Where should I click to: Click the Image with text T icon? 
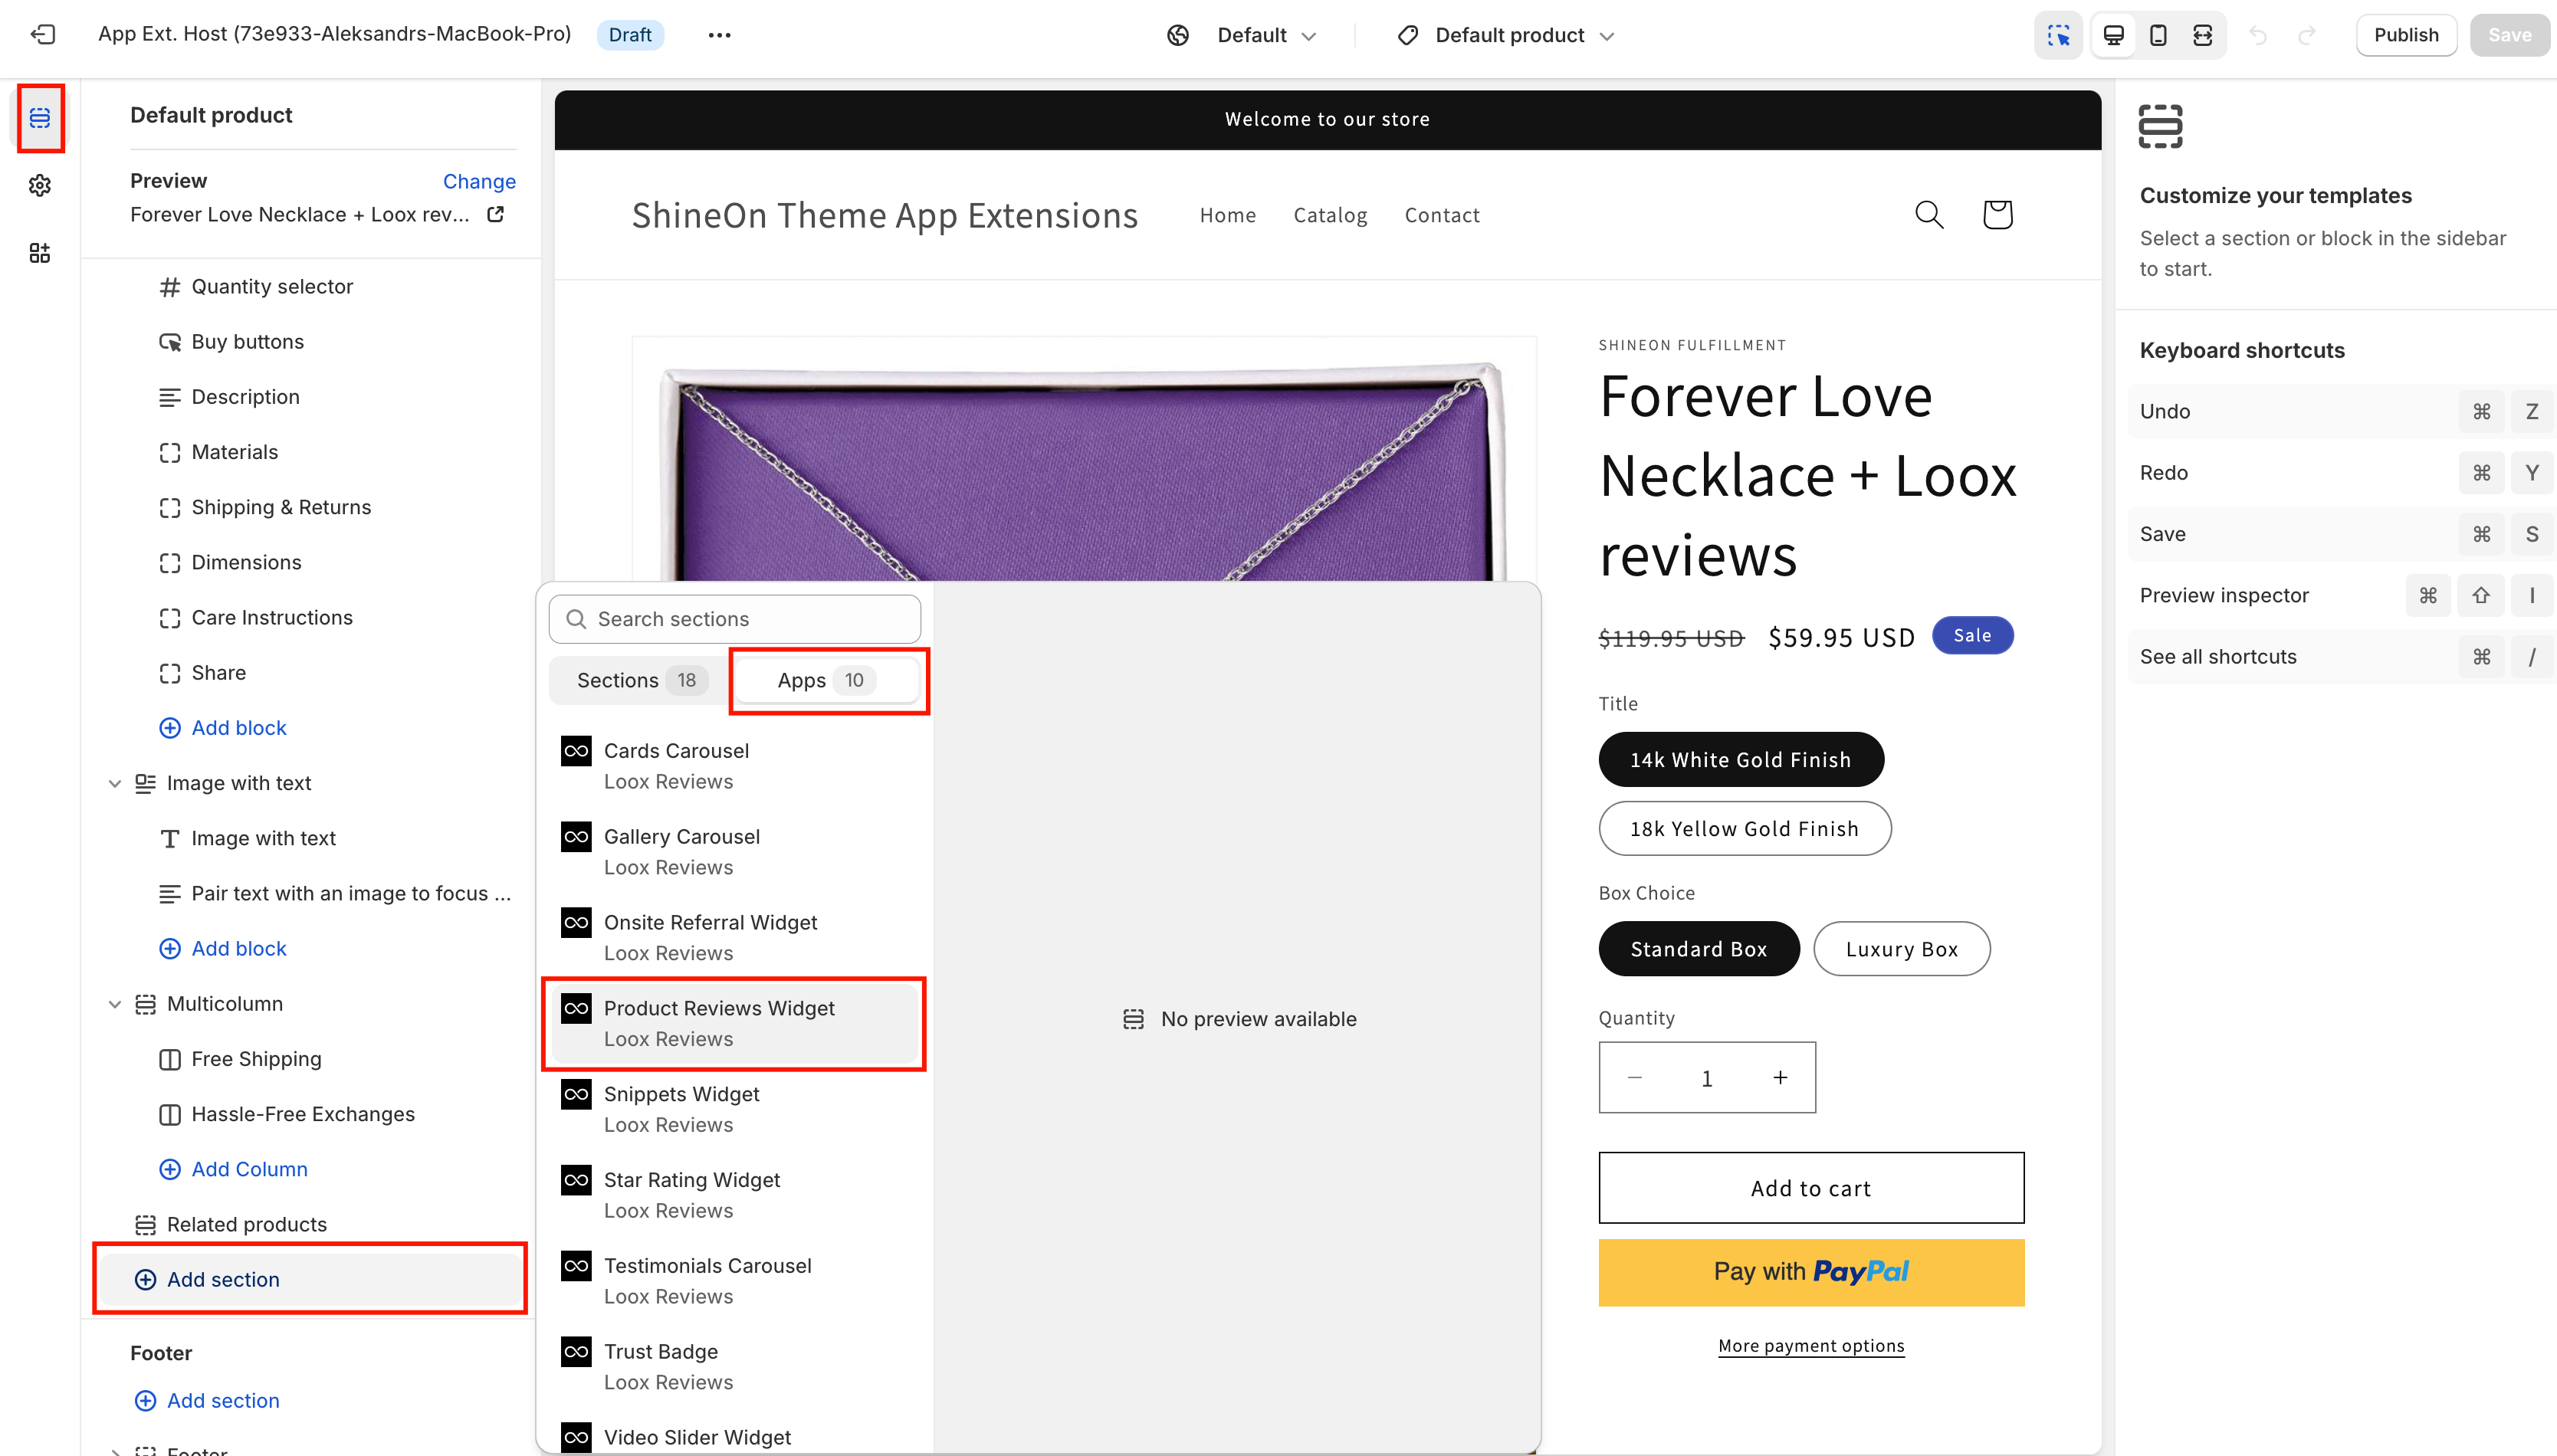click(170, 839)
